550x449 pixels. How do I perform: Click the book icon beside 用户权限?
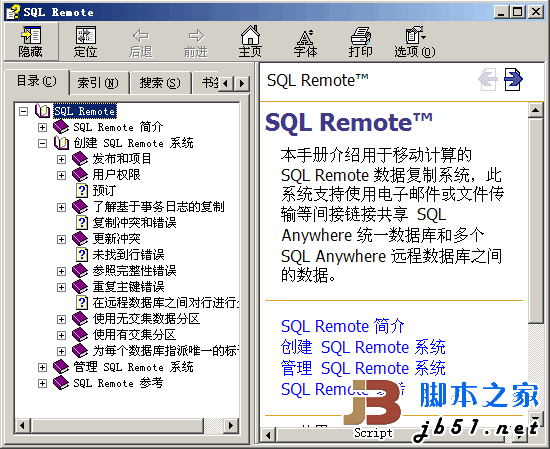click(80, 175)
